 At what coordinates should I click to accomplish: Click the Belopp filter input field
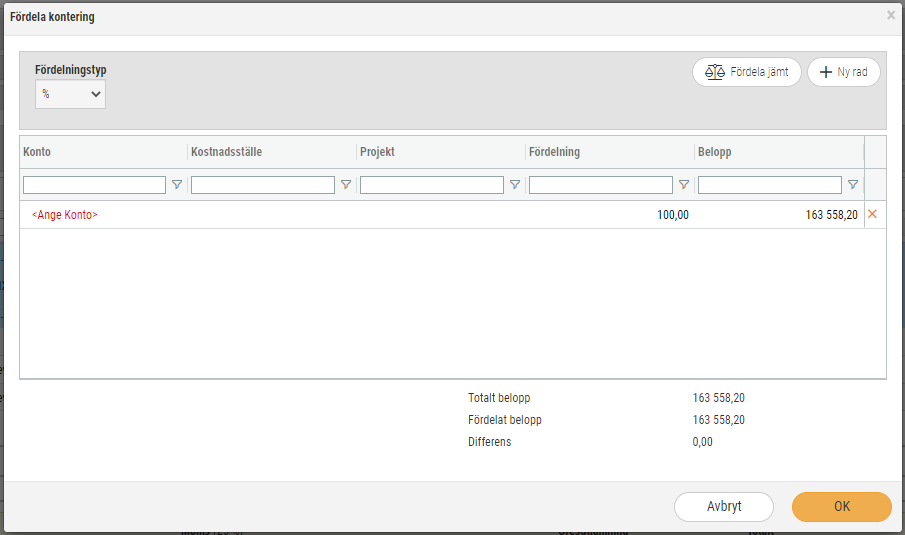(769, 185)
